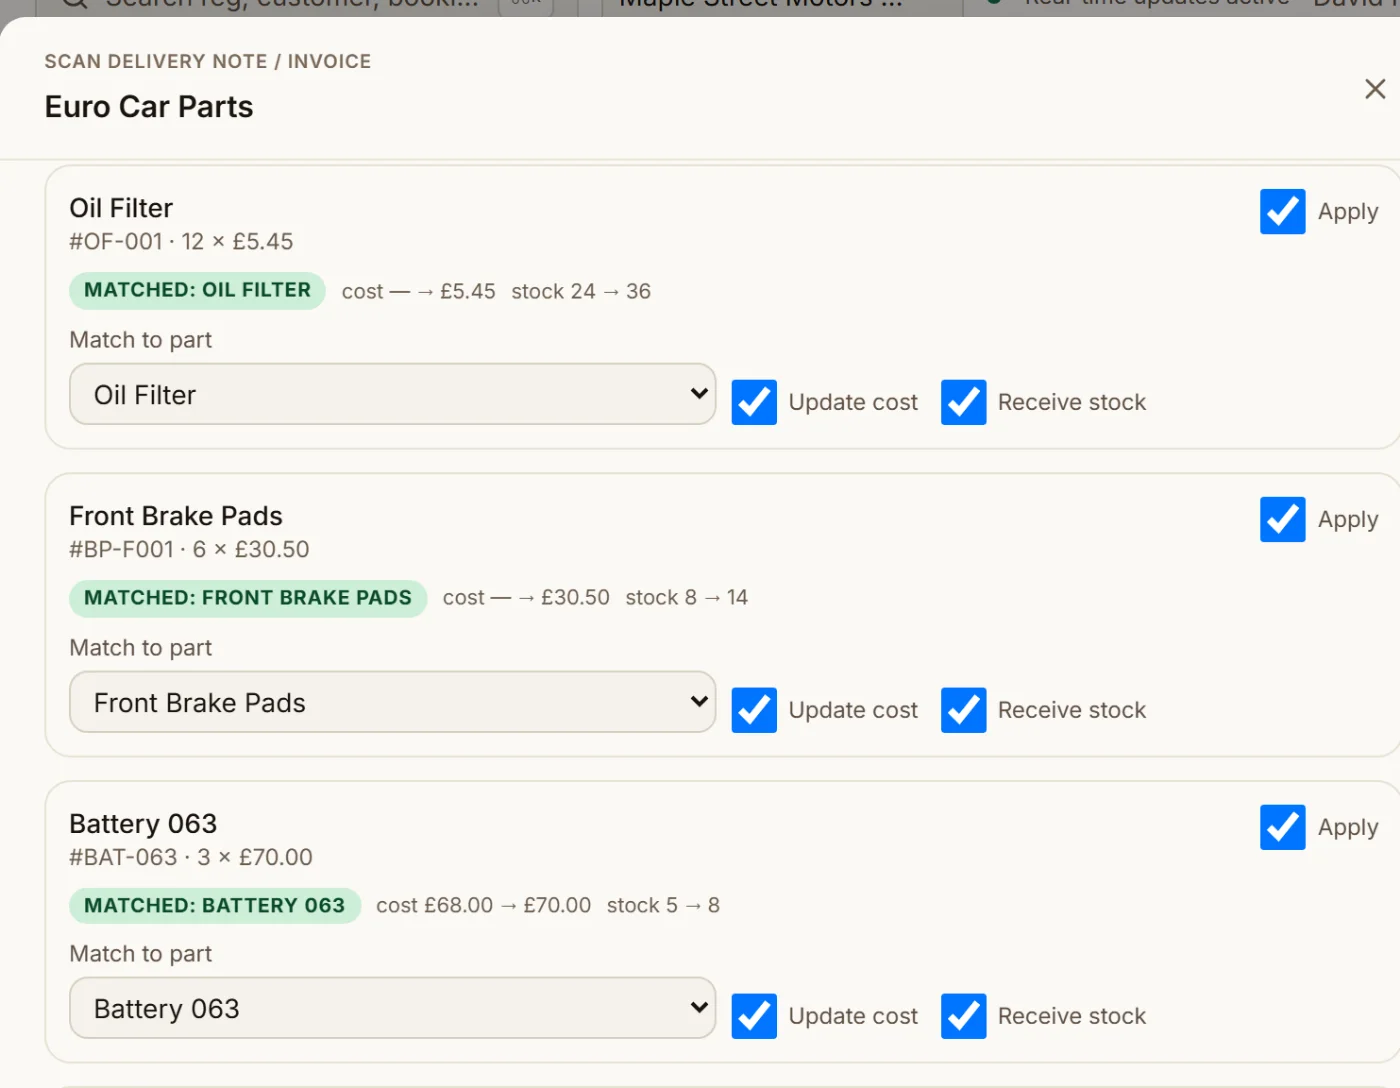Uncheck Apply for Battery 063 item
This screenshot has width=1400, height=1088.
1282,827
